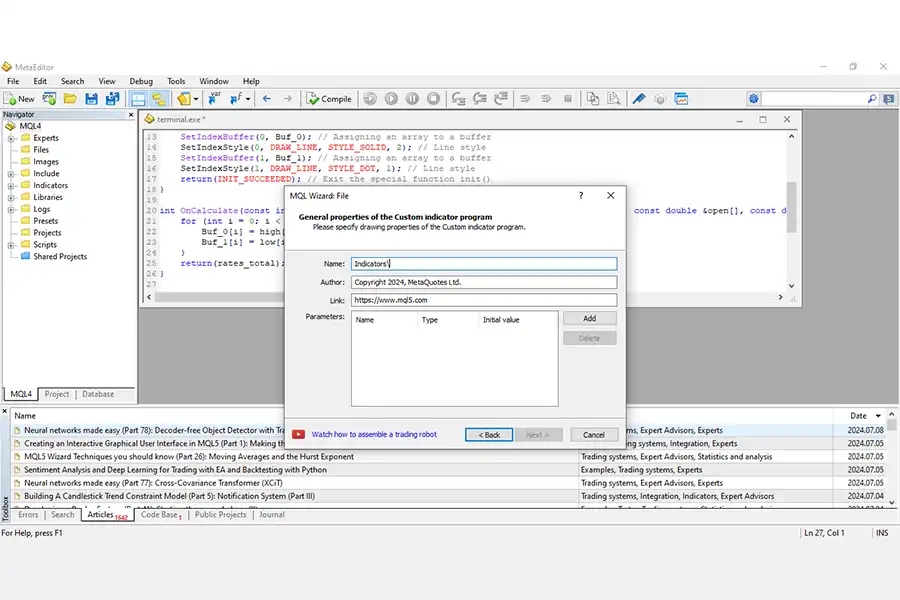Click the Link field in MQL Wizard

coord(484,300)
